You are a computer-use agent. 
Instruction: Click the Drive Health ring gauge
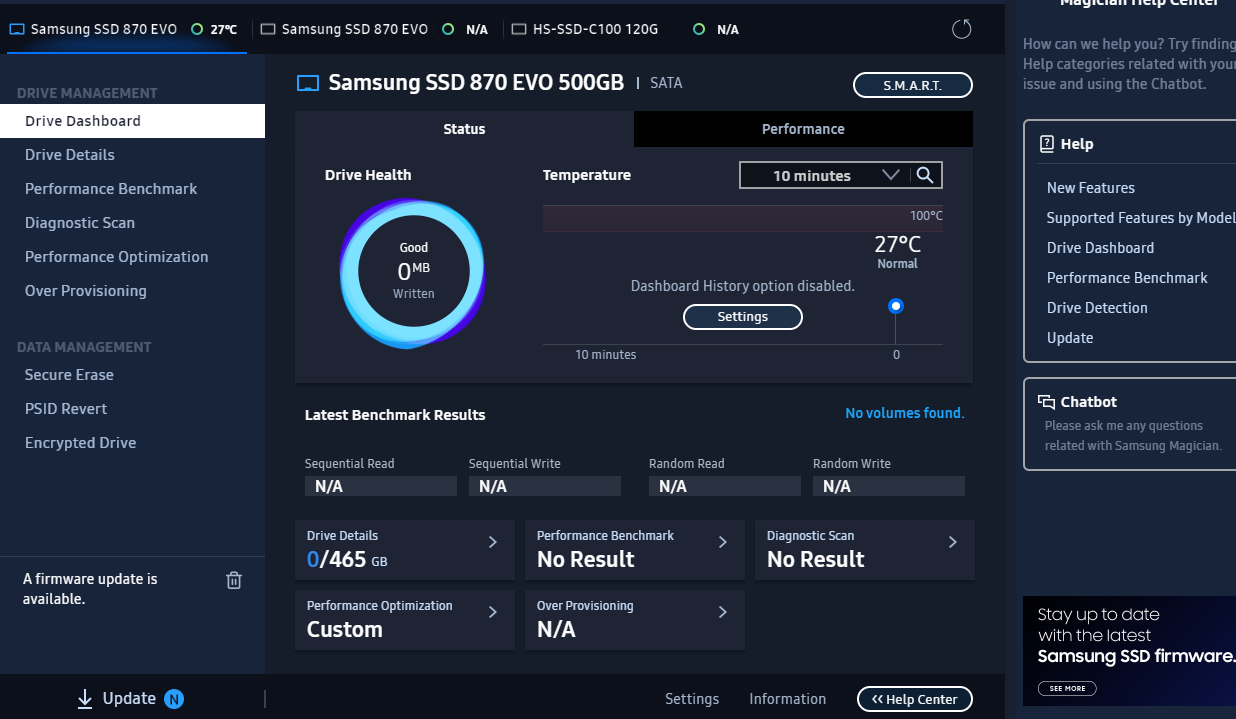413,272
